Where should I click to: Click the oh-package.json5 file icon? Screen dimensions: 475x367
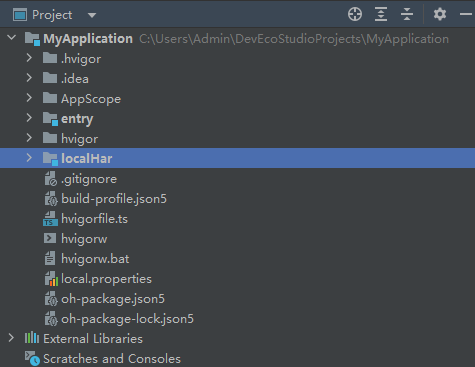click(51, 299)
